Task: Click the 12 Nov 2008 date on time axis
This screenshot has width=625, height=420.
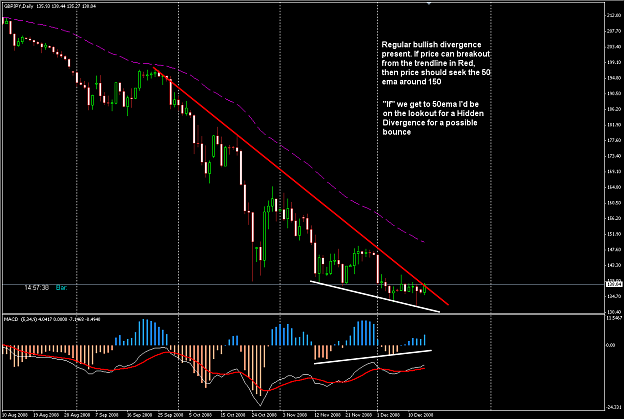Action: point(327,415)
